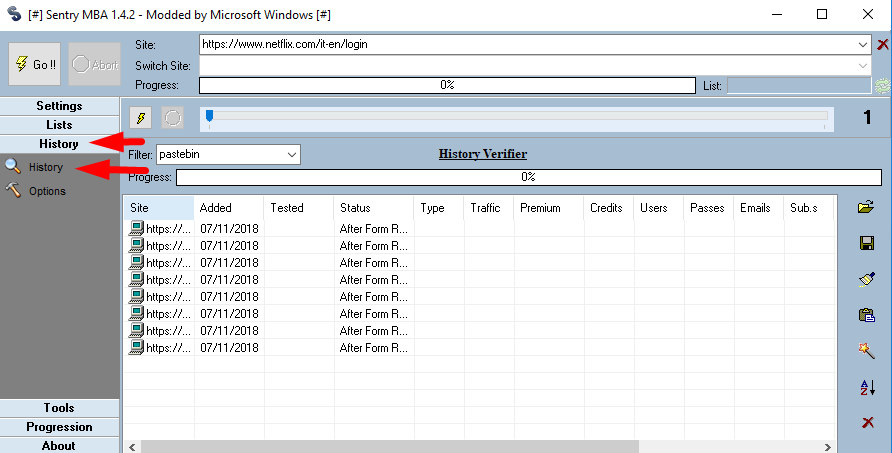This screenshot has height=453, width=892.
Task: Click the floppy disk save icon
Action: point(867,244)
